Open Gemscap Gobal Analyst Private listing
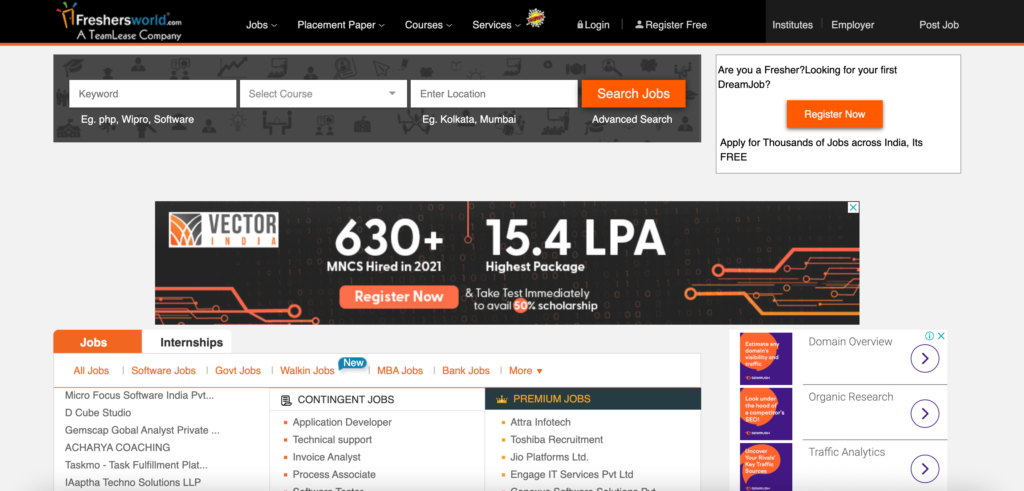Image resolution: width=1024 pixels, height=491 pixels. 142,430
